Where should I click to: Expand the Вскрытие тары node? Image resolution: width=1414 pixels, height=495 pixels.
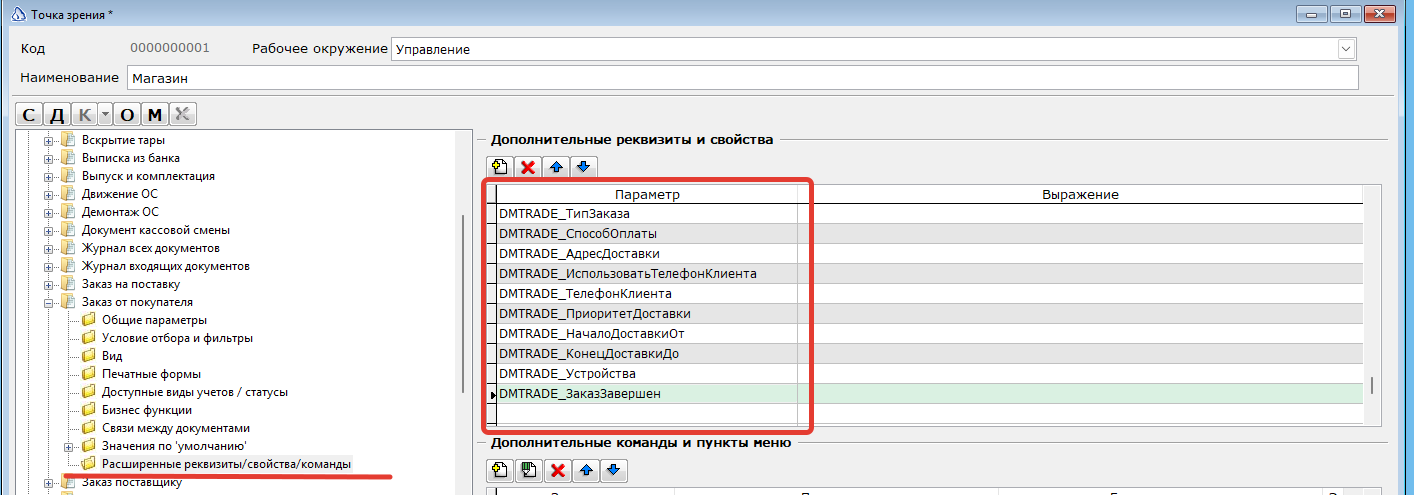click(48, 140)
